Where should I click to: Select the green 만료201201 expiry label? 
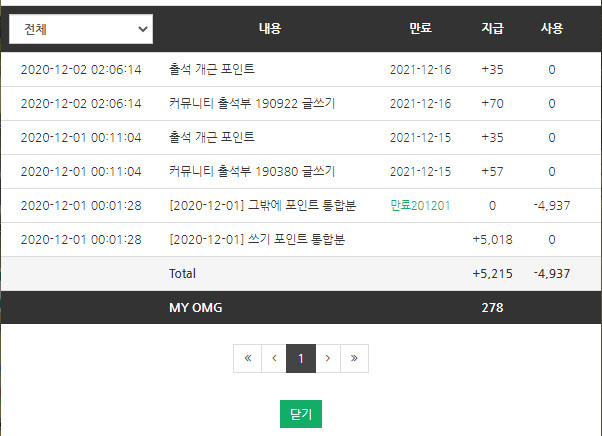coord(420,206)
